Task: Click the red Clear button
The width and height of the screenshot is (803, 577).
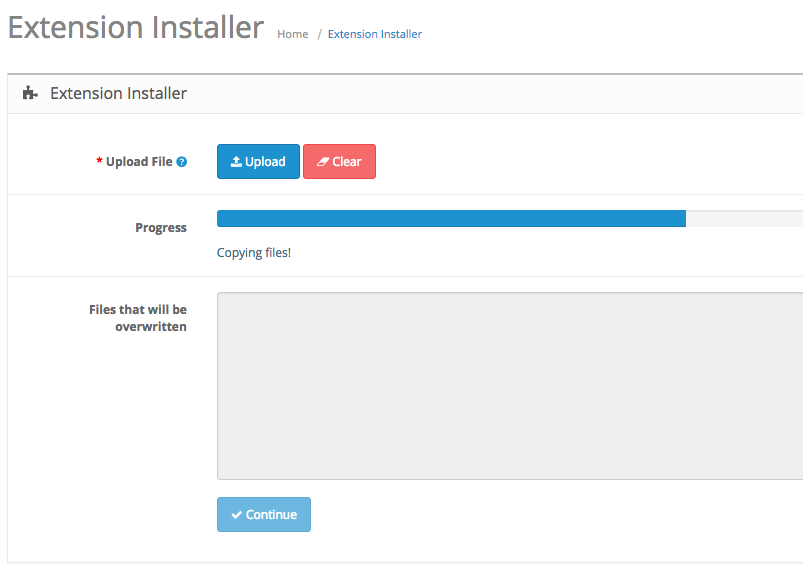Action: 339,162
